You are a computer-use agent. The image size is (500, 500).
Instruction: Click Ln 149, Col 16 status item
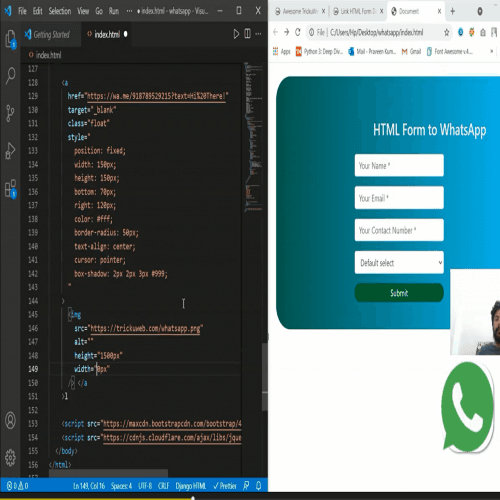[89, 486]
